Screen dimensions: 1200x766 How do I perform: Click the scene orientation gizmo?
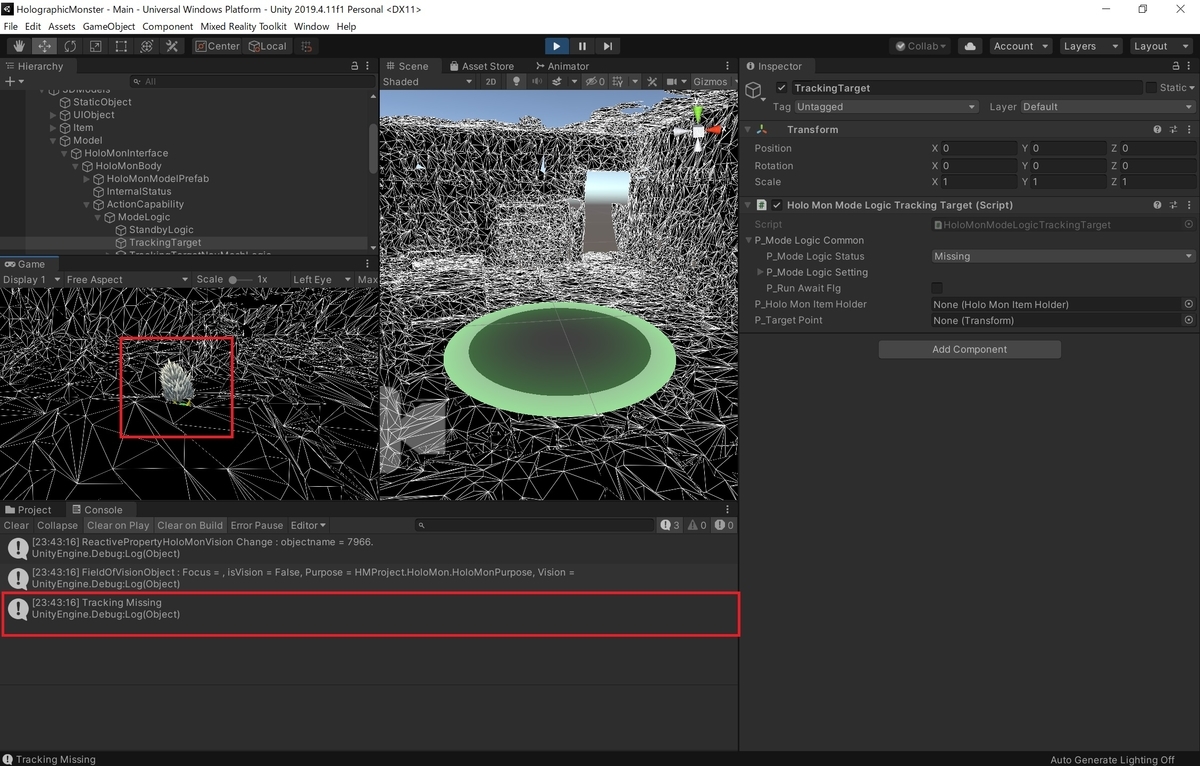pyautogui.click(x=698, y=132)
